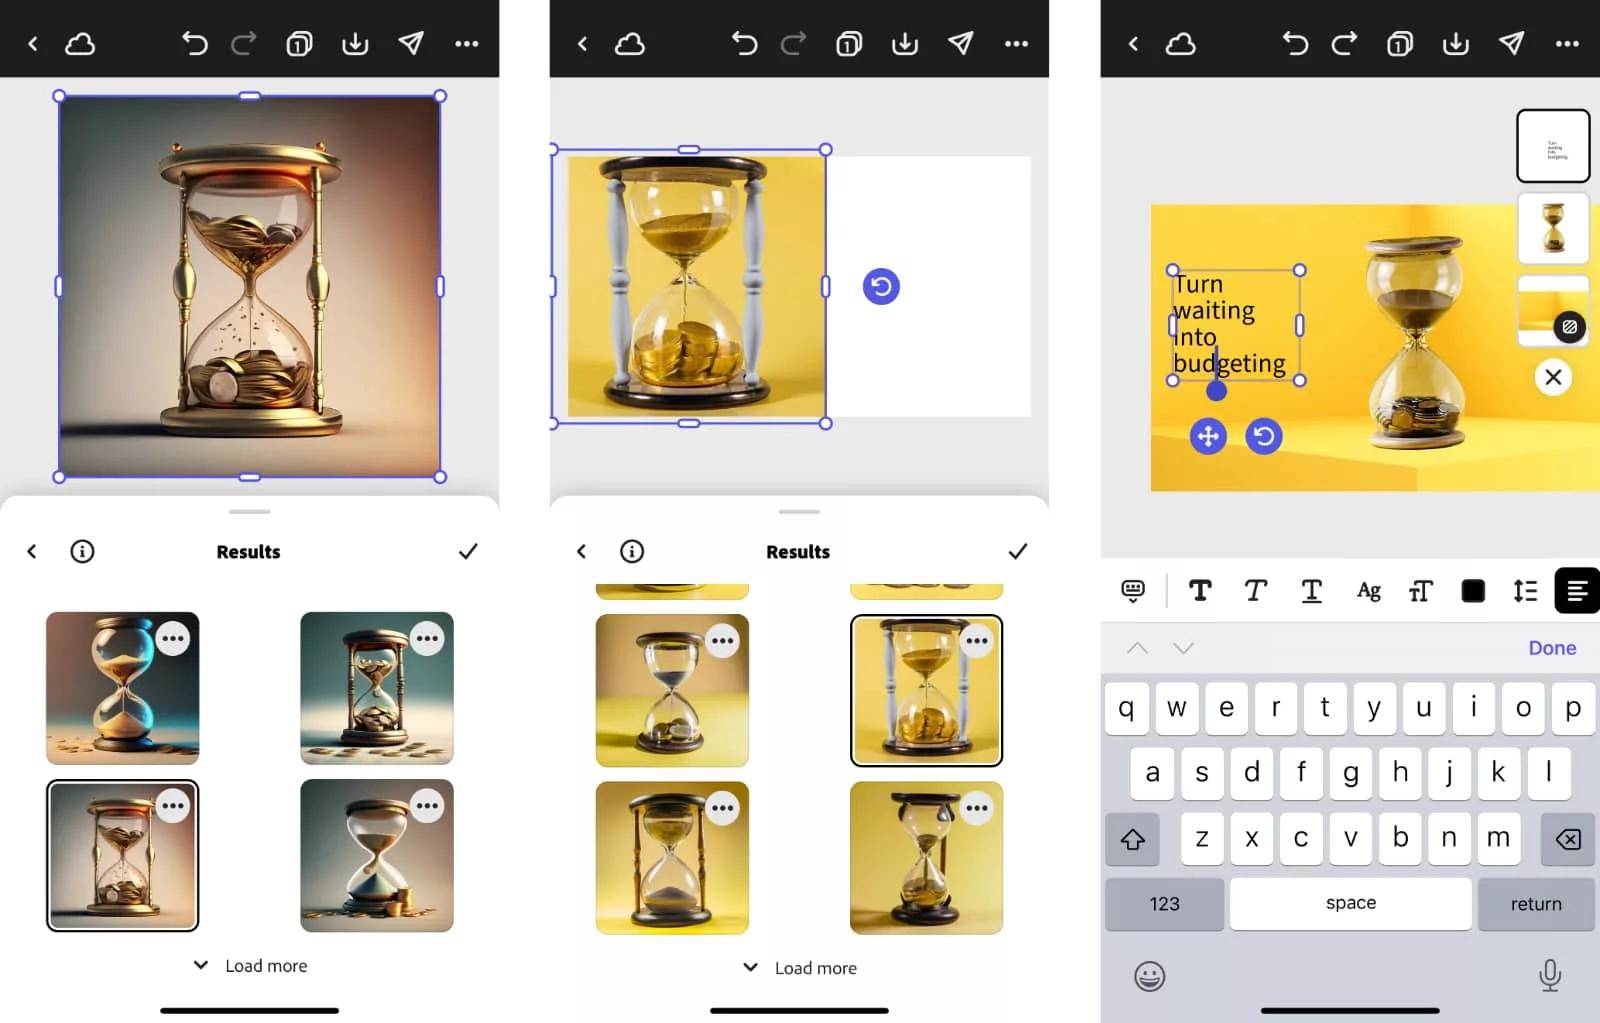Tap the rotate handle below the text box
Screen dimensions: 1600x1023
pos(1264,436)
